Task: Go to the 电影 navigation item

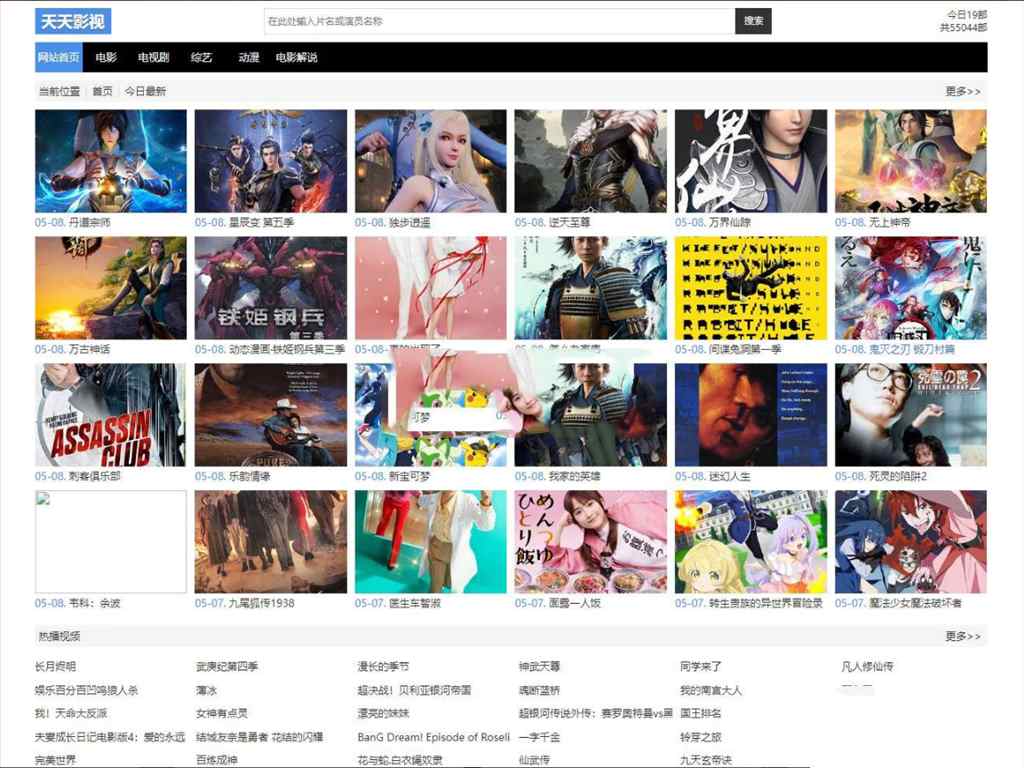Action: [106, 57]
